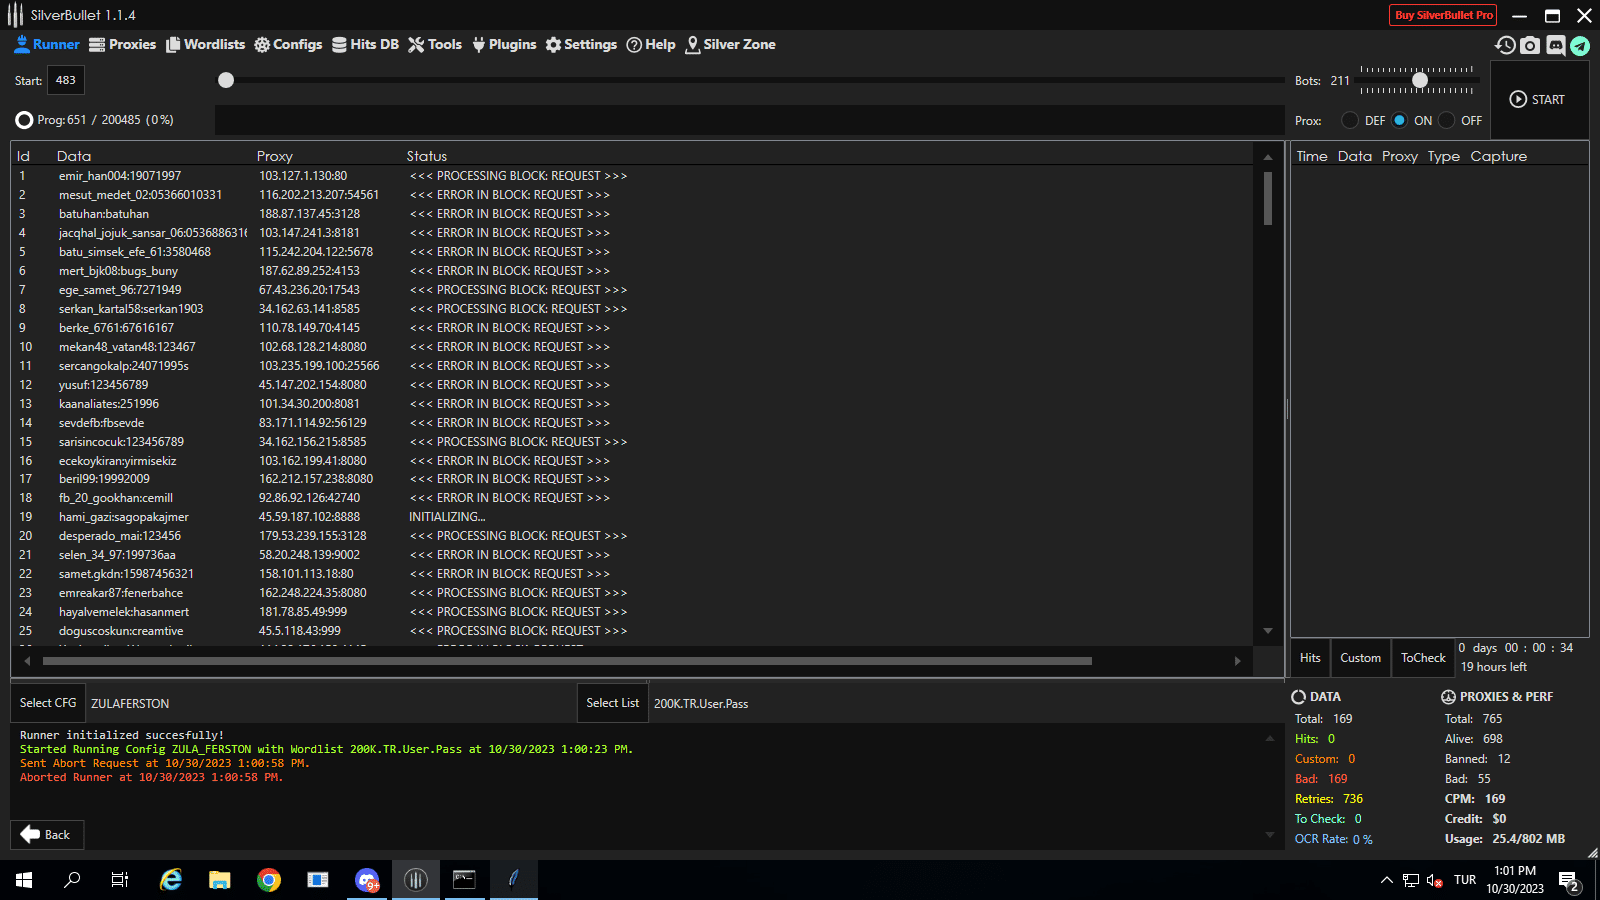Open the Windows Start menu
This screenshot has height=900, width=1600.
(24, 880)
